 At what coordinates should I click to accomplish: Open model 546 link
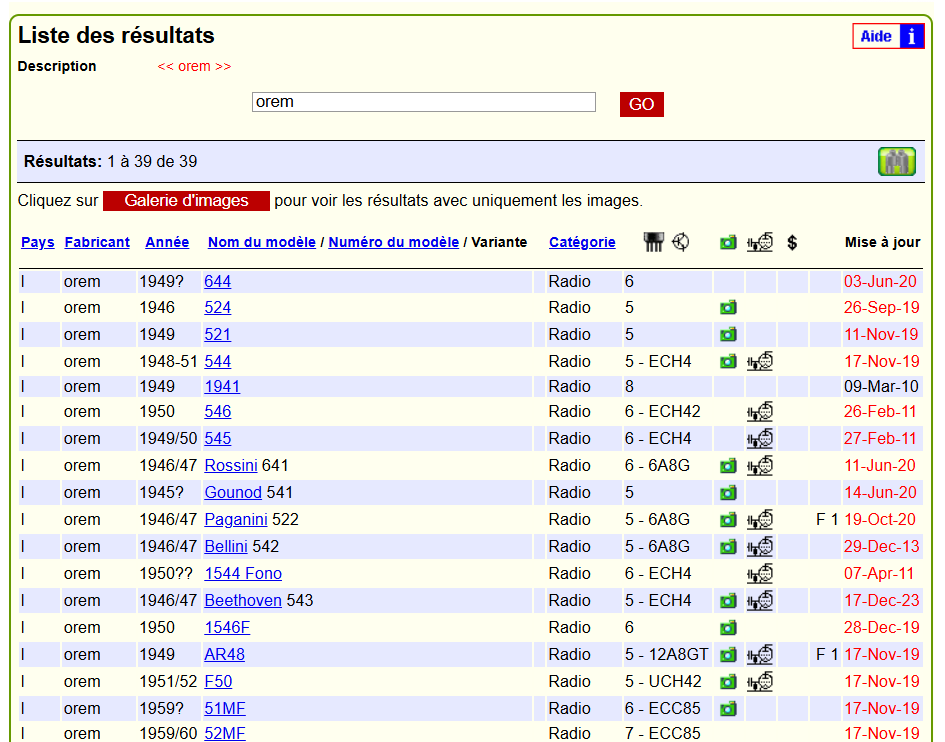tap(218, 412)
